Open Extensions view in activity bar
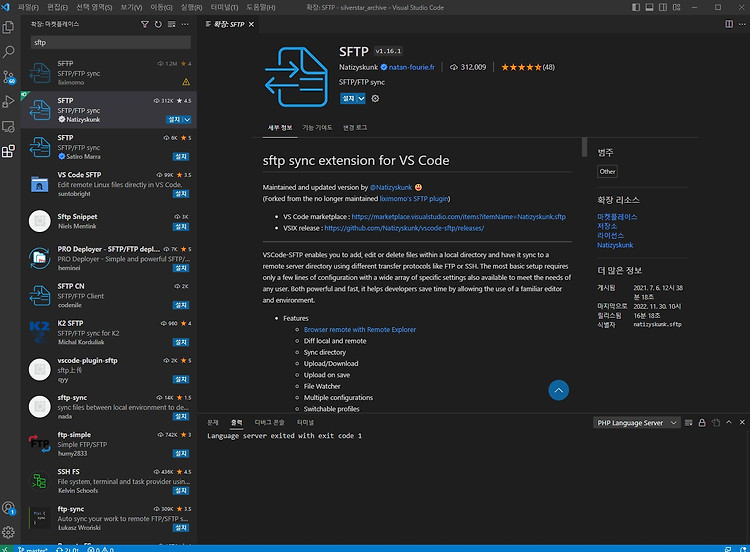Viewport: 750px width, 552px height. tap(8, 151)
